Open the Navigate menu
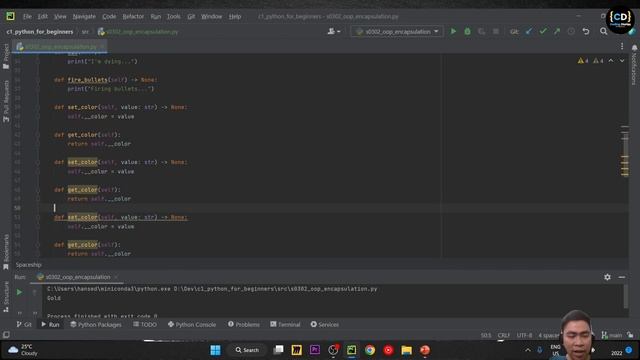Image resolution: width=640 pixels, height=360 pixels. [84, 16]
